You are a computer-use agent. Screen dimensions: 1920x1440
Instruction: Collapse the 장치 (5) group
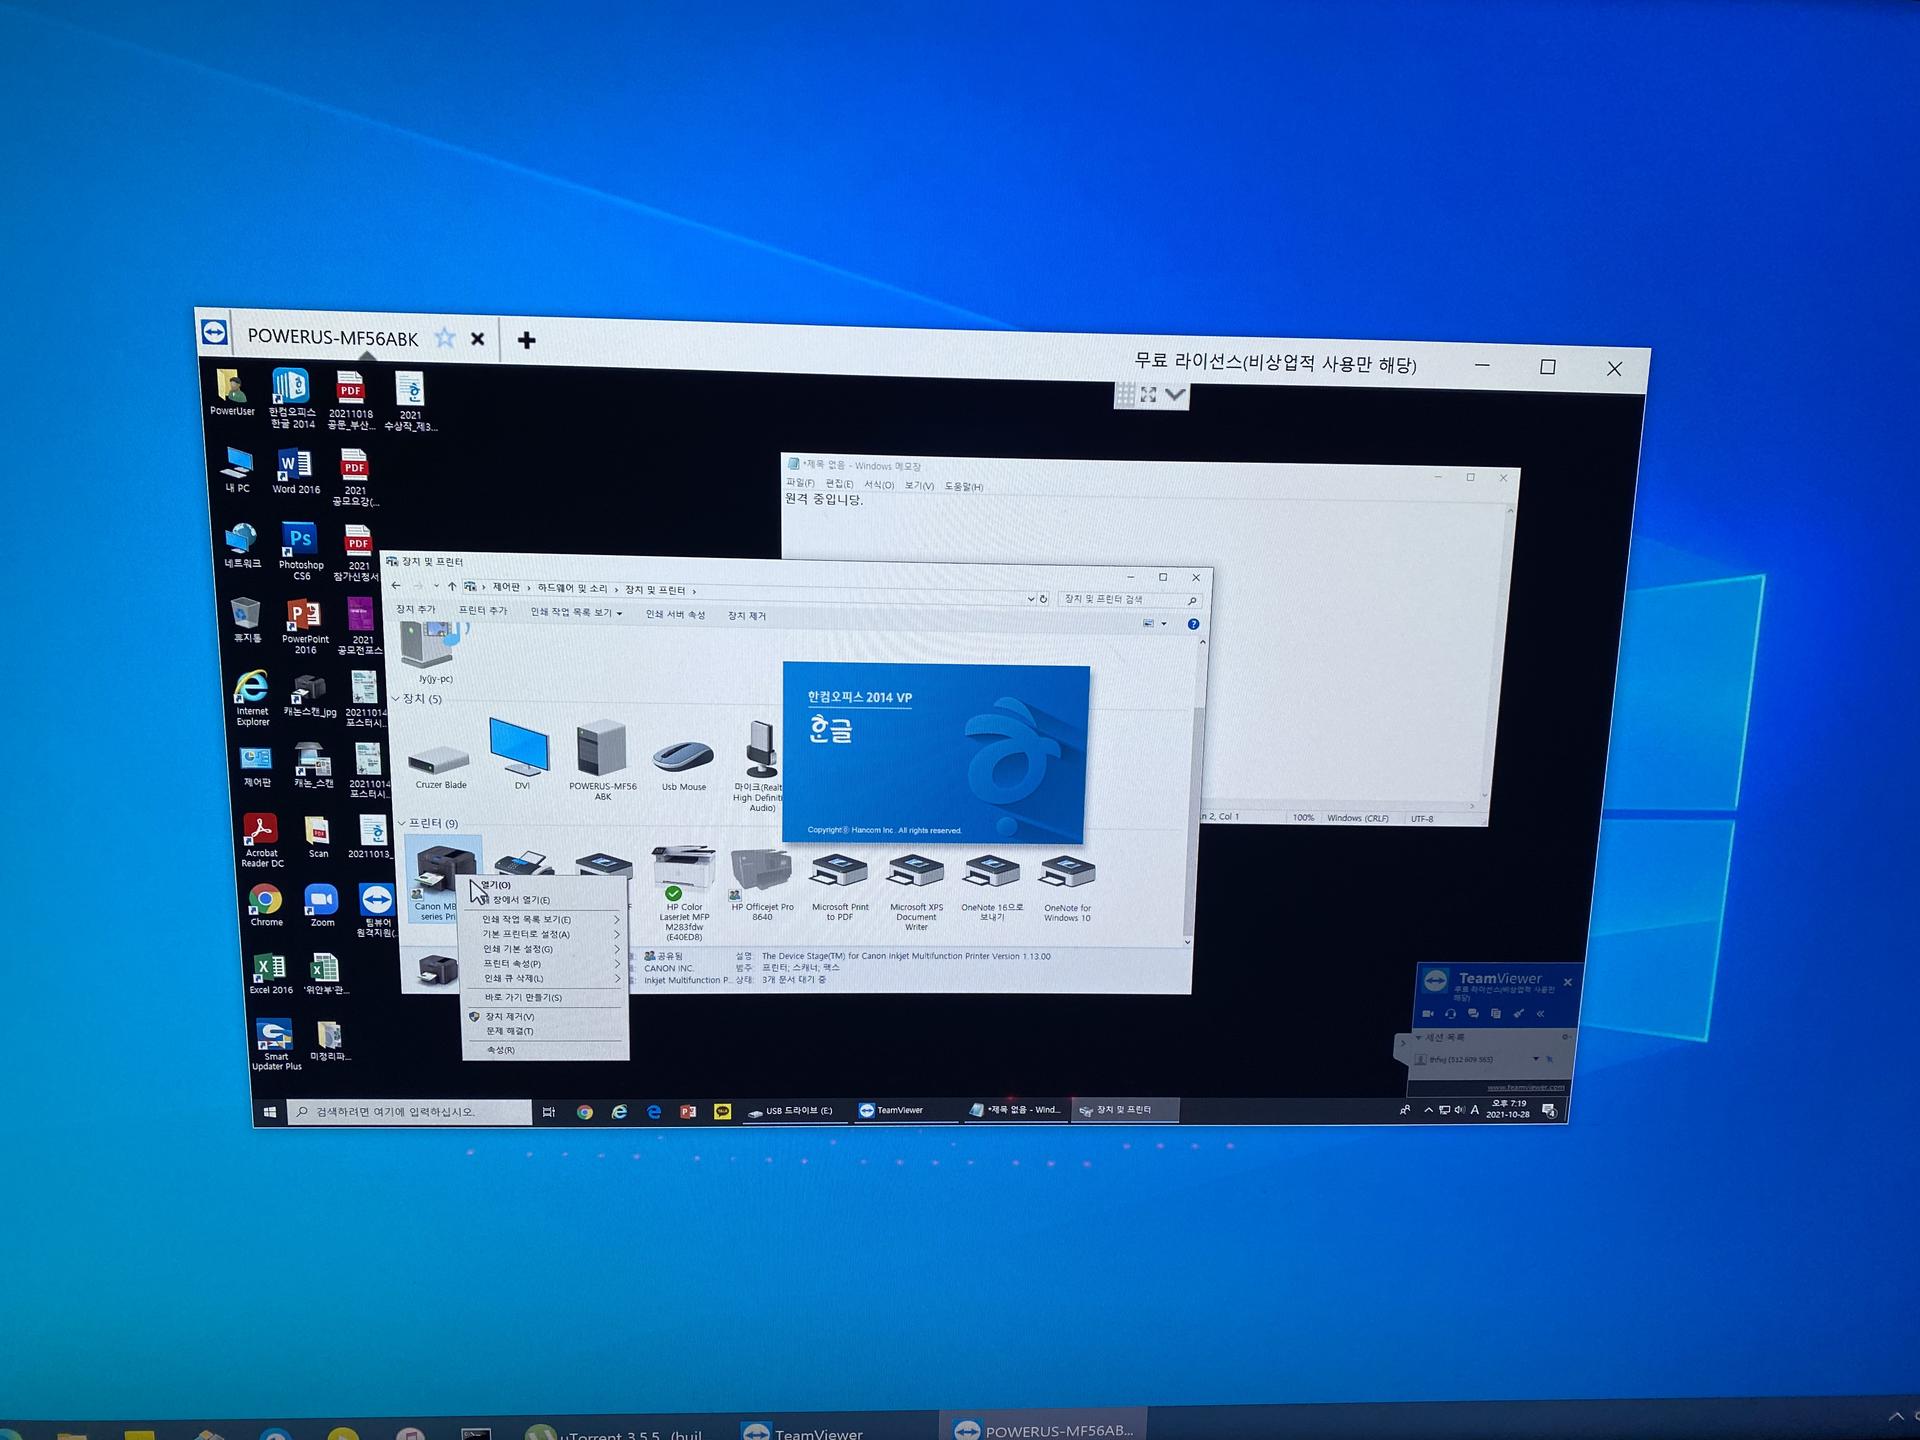[396, 698]
